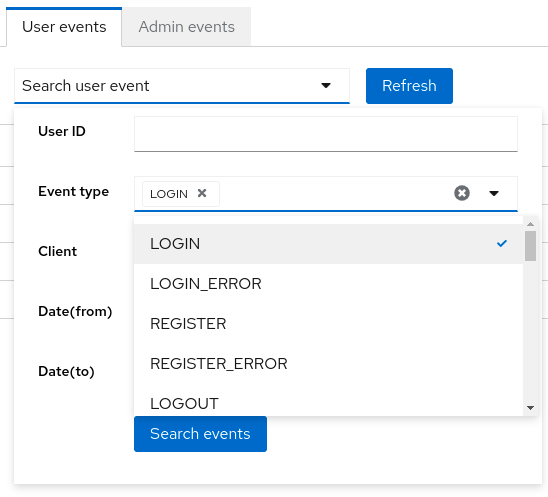Click the Client label
Viewport: 548px width, 497px height.
[58, 251]
